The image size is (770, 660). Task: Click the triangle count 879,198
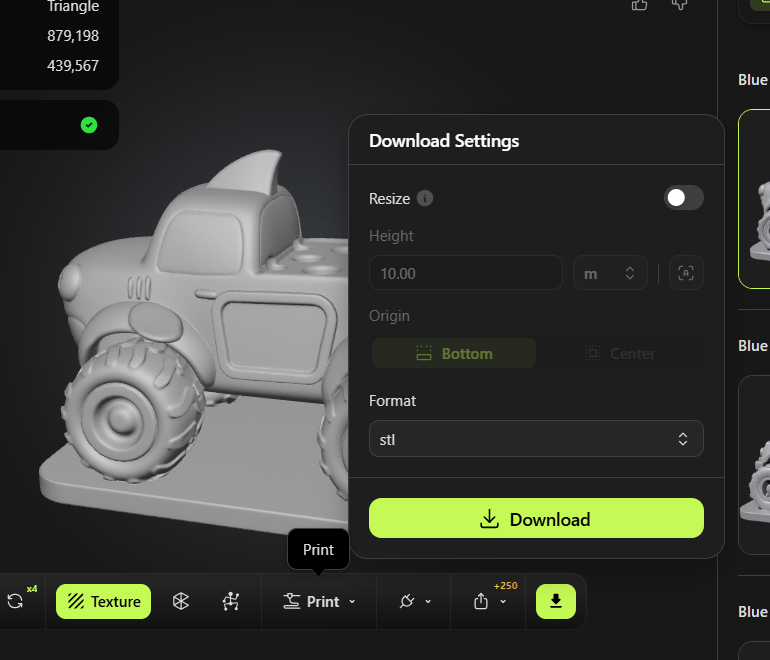coord(73,36)
